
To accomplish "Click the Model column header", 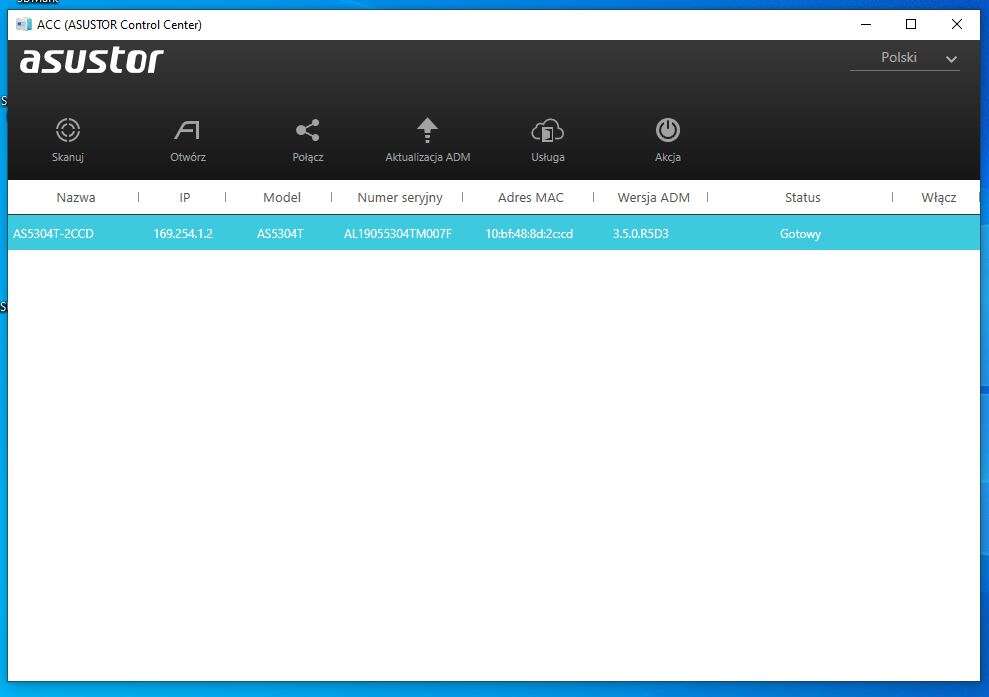I will (x=281, y=198).
